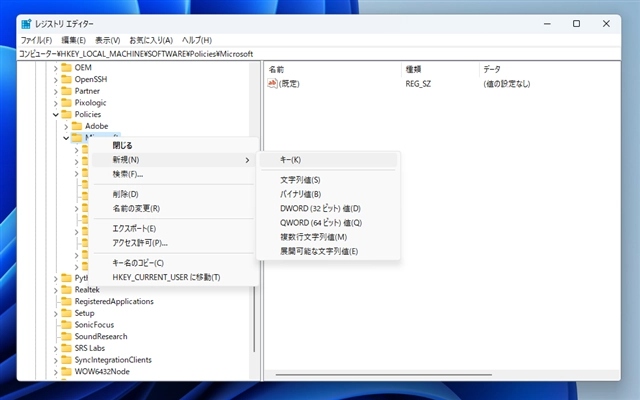Select the WOW6432Node folder icon
Screen dimensions: 640x400
66,372
